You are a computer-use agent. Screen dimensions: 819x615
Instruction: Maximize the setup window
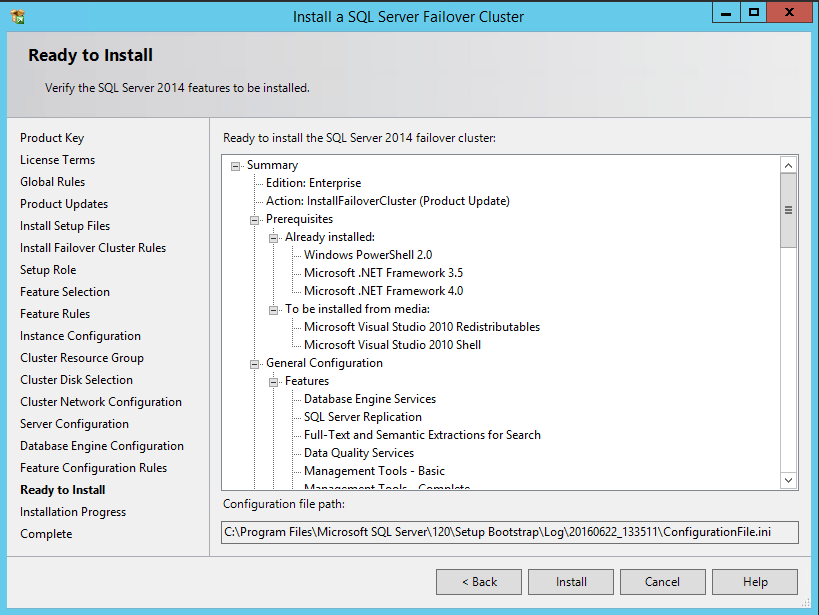[x=754, y=13]
